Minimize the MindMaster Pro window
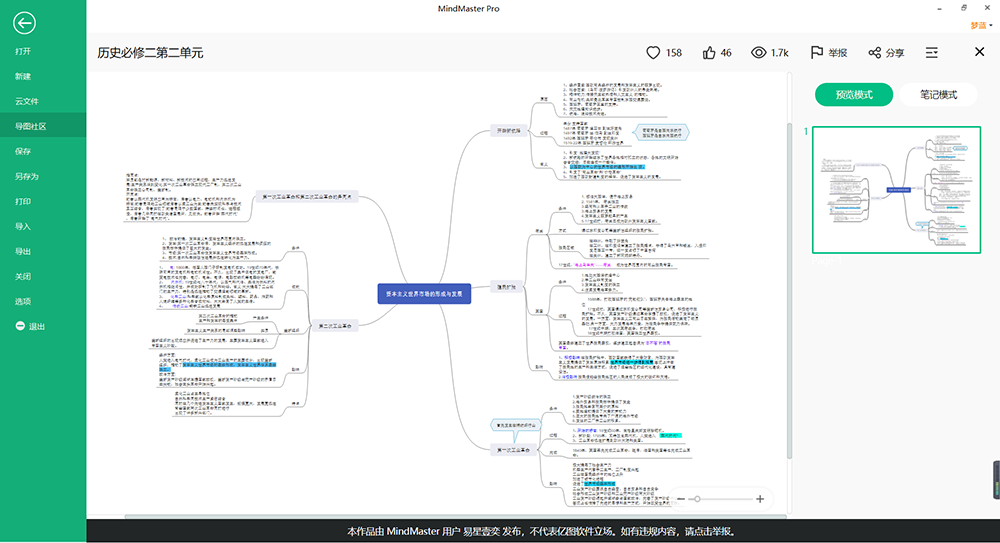Viewport: 1000px width, 543px height. coord(939,8)
